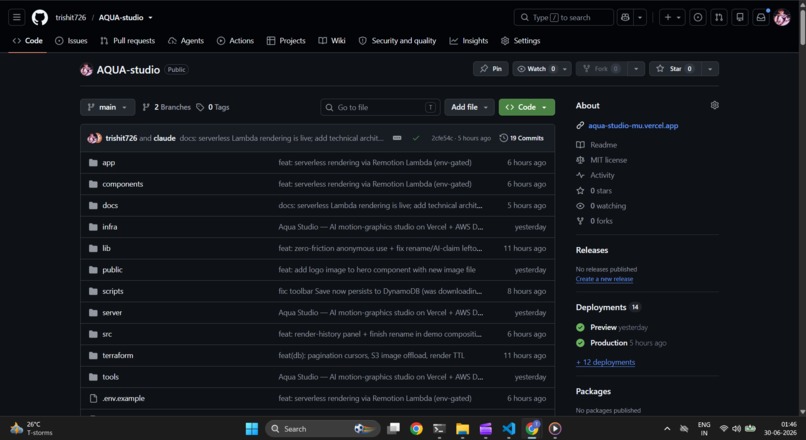806x440 pixels.
Task: Open the issues shortcut icon in header
Action: (x=698, y=17)
